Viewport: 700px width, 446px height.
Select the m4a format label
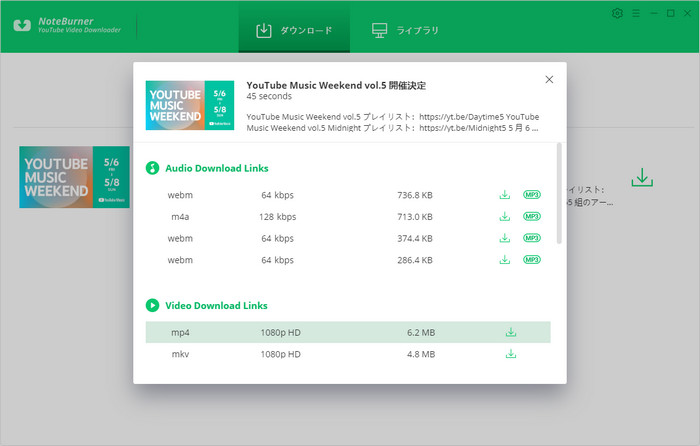click(180, 217)
